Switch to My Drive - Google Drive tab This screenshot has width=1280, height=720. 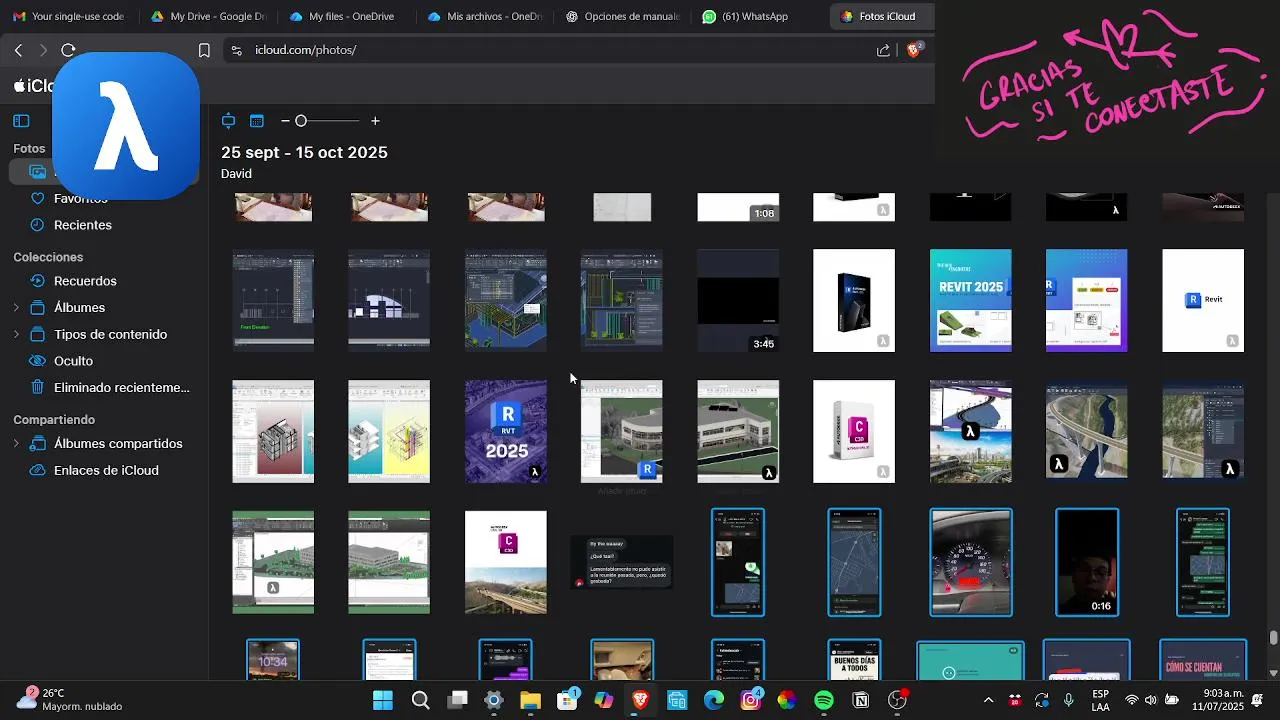[x=208, y=16]
